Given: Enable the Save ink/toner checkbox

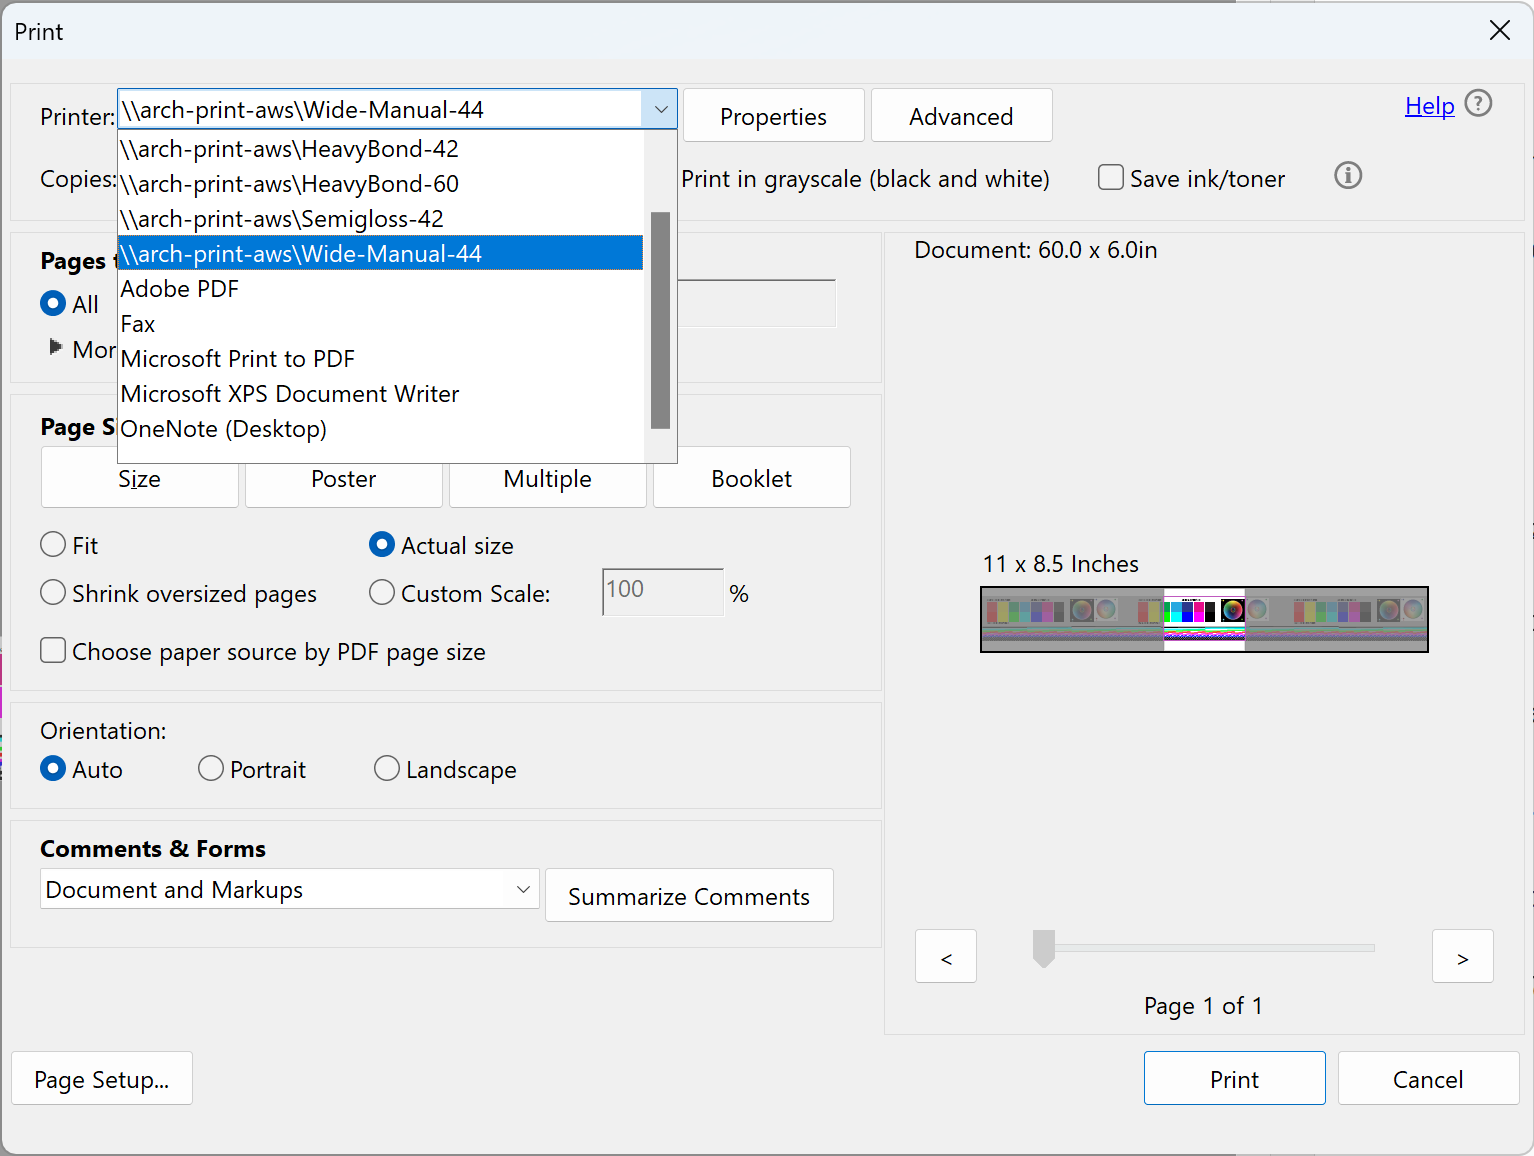Looking at the screenshot, I should tap(1111, 178).
